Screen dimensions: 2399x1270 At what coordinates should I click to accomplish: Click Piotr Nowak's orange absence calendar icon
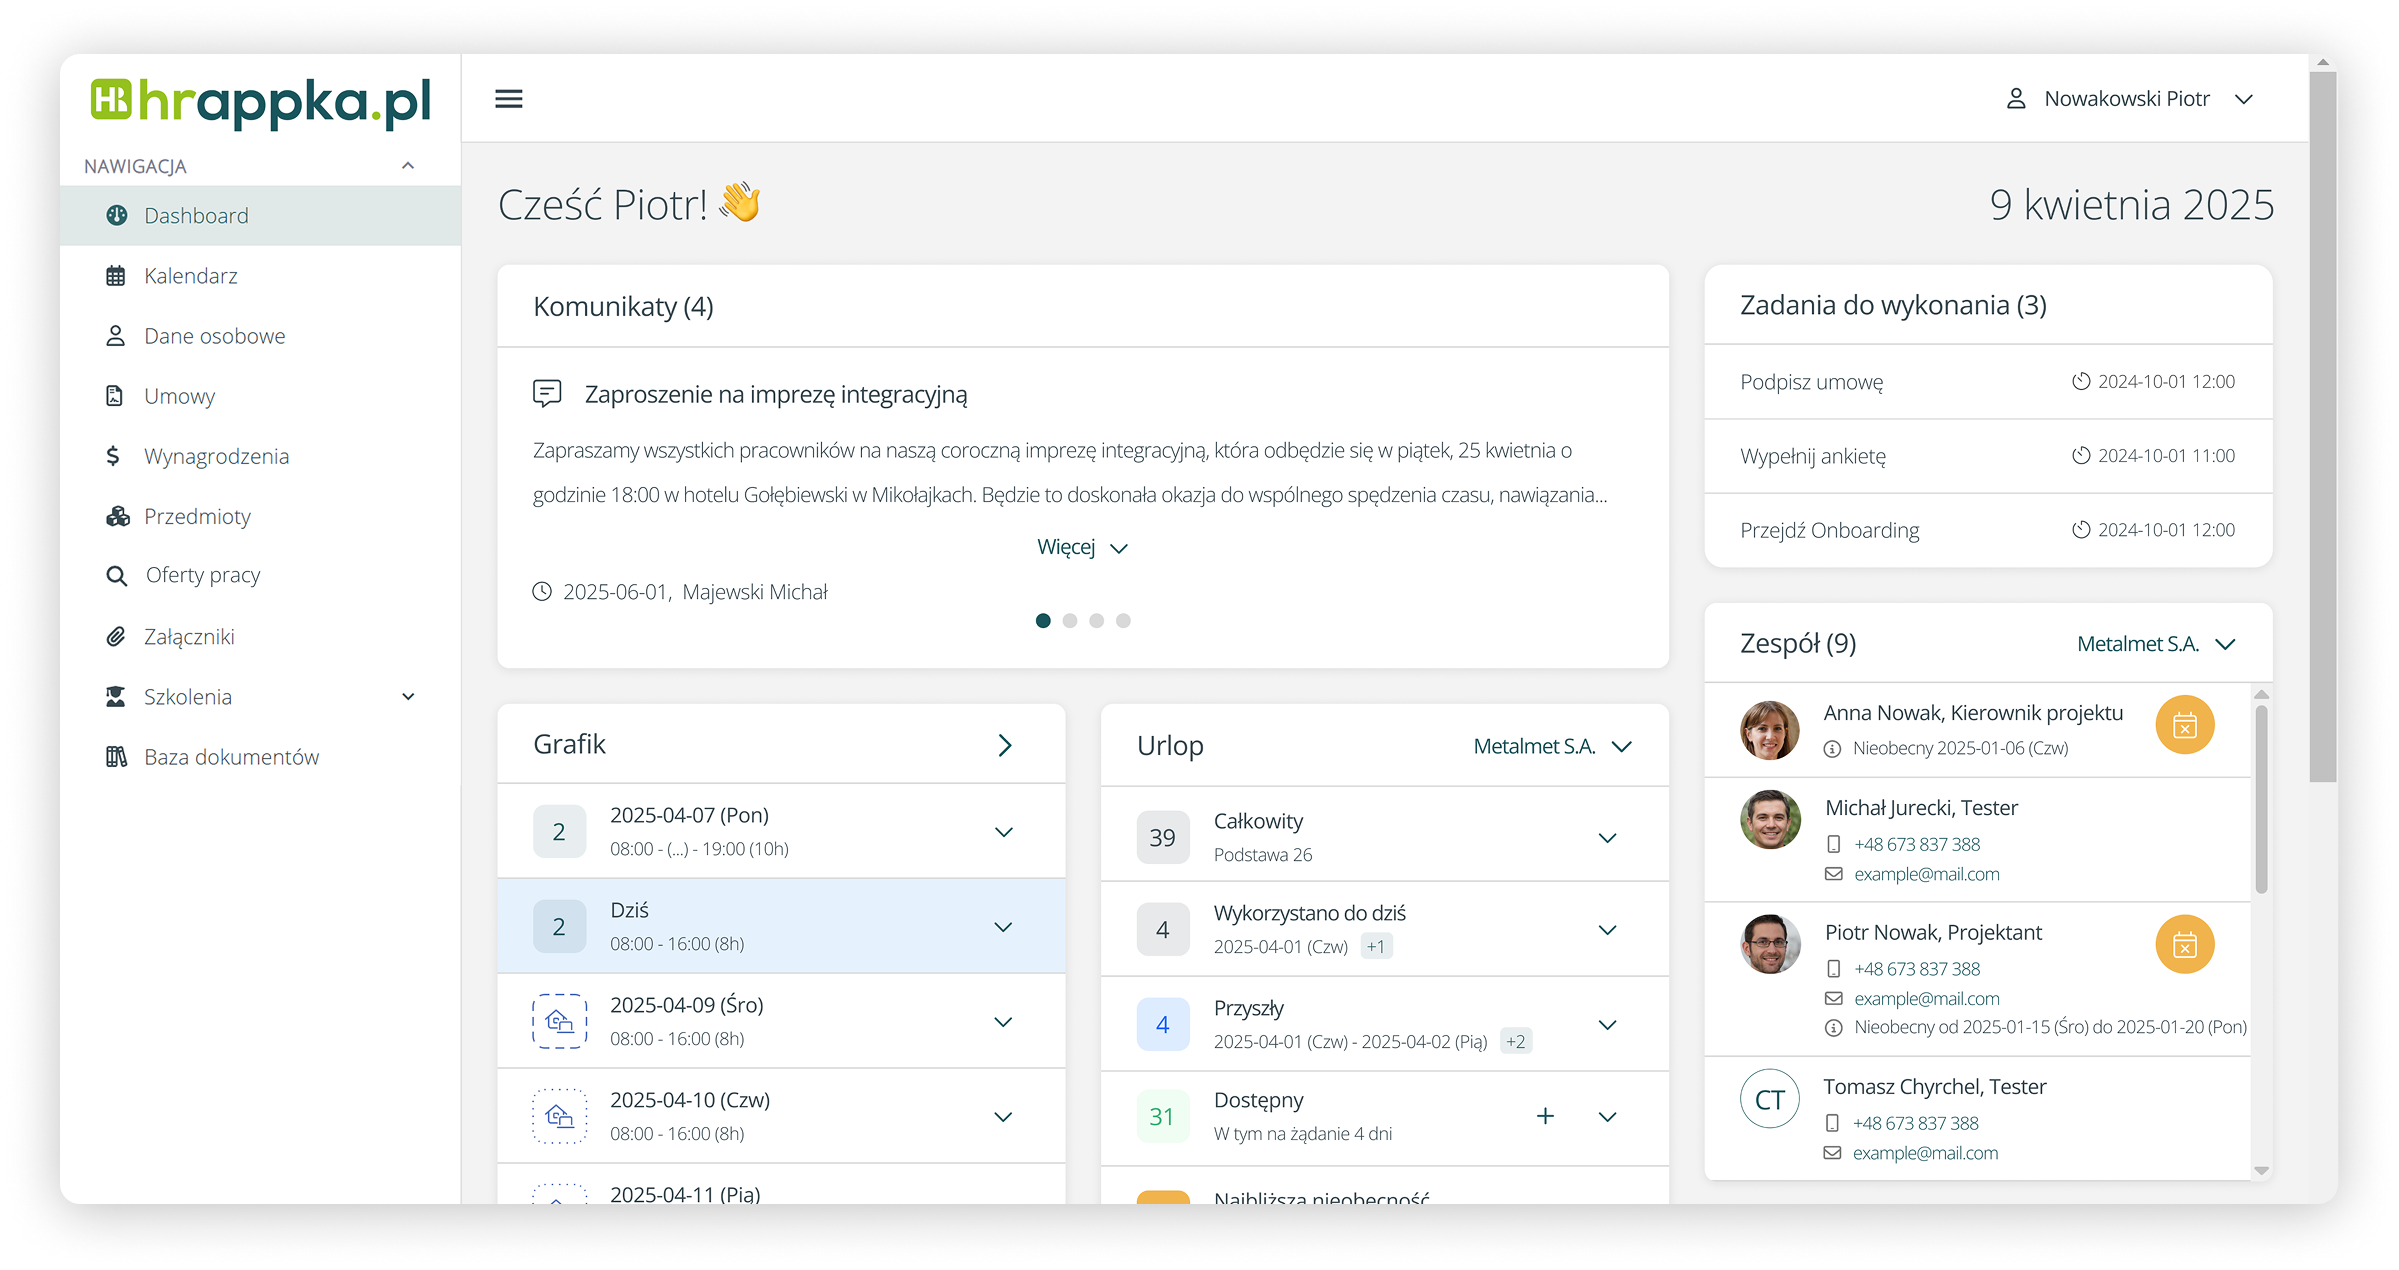2184,944
